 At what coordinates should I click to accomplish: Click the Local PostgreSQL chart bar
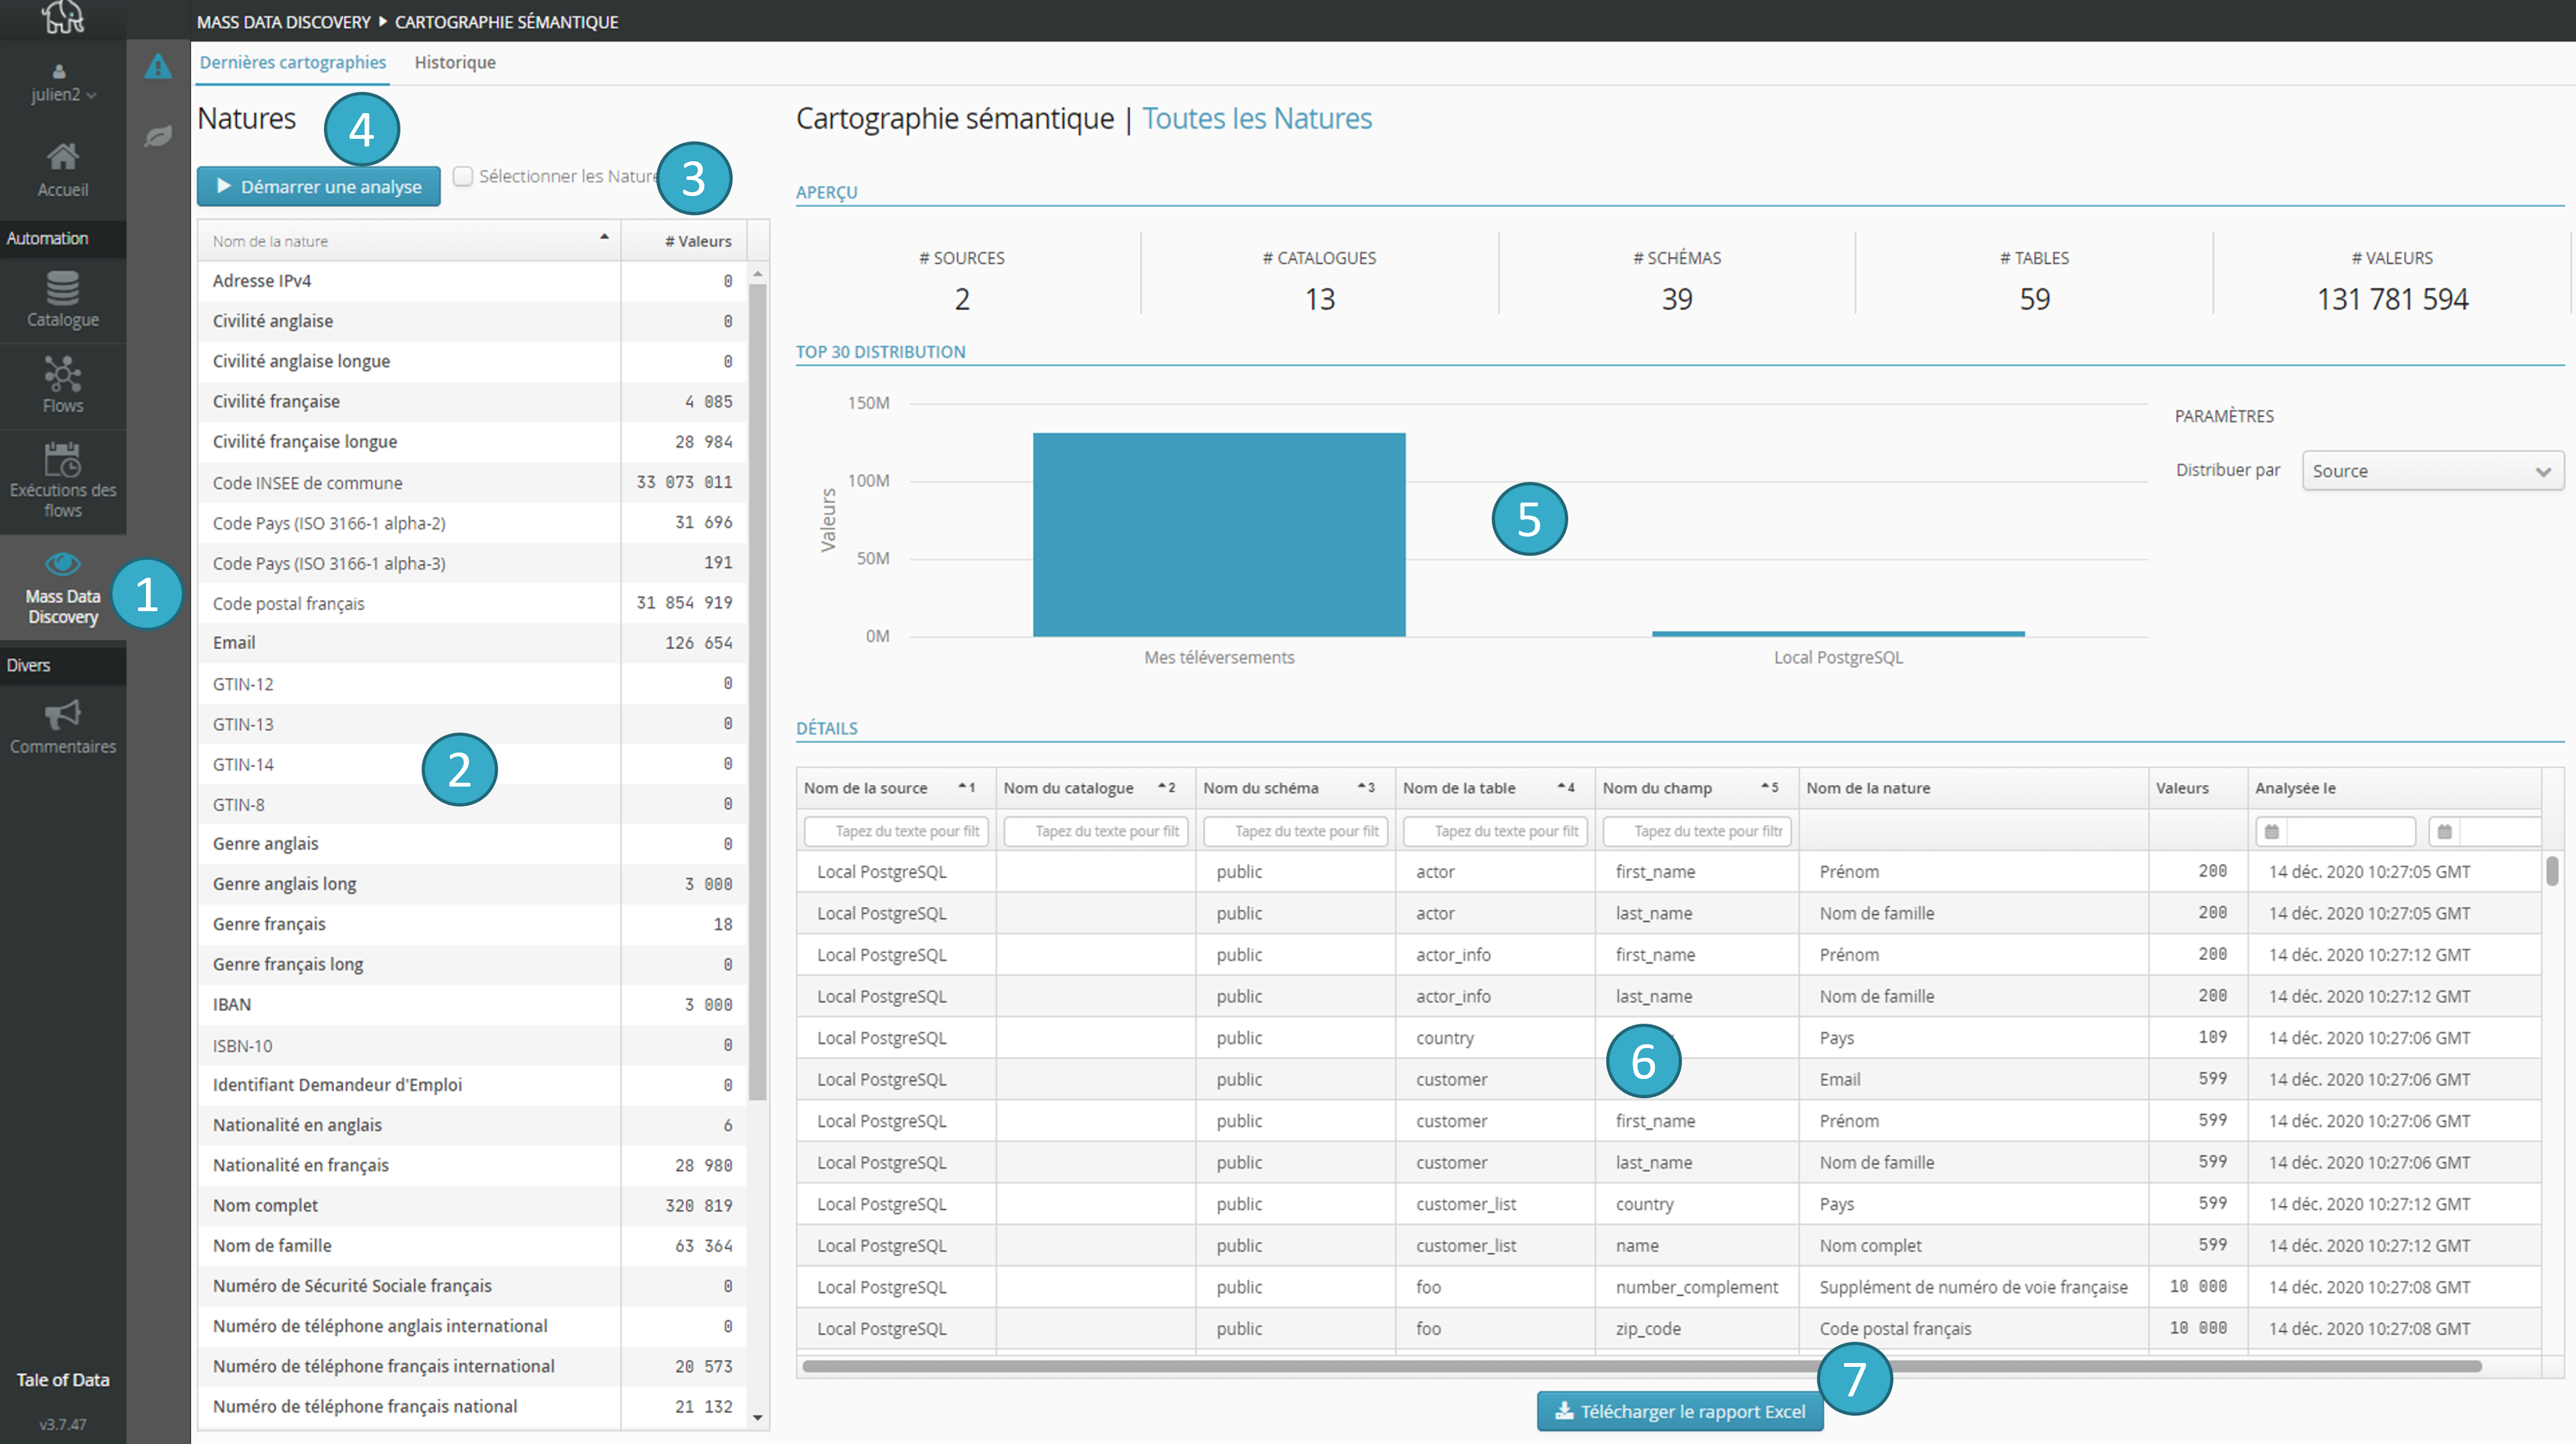(x=1838, y=633)
